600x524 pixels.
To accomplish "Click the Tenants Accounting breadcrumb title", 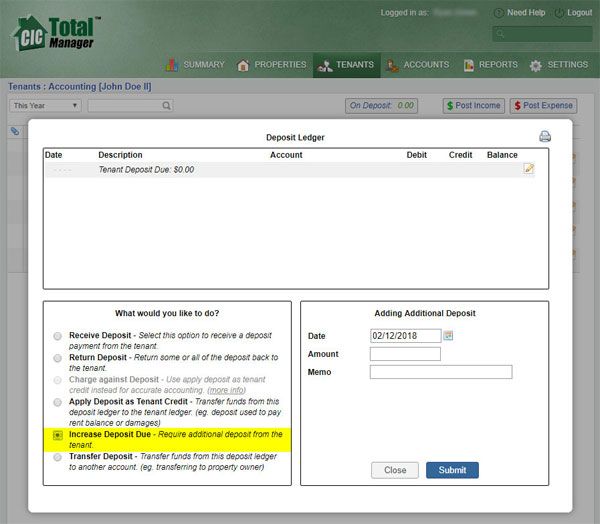I will [x=80, y=87].
